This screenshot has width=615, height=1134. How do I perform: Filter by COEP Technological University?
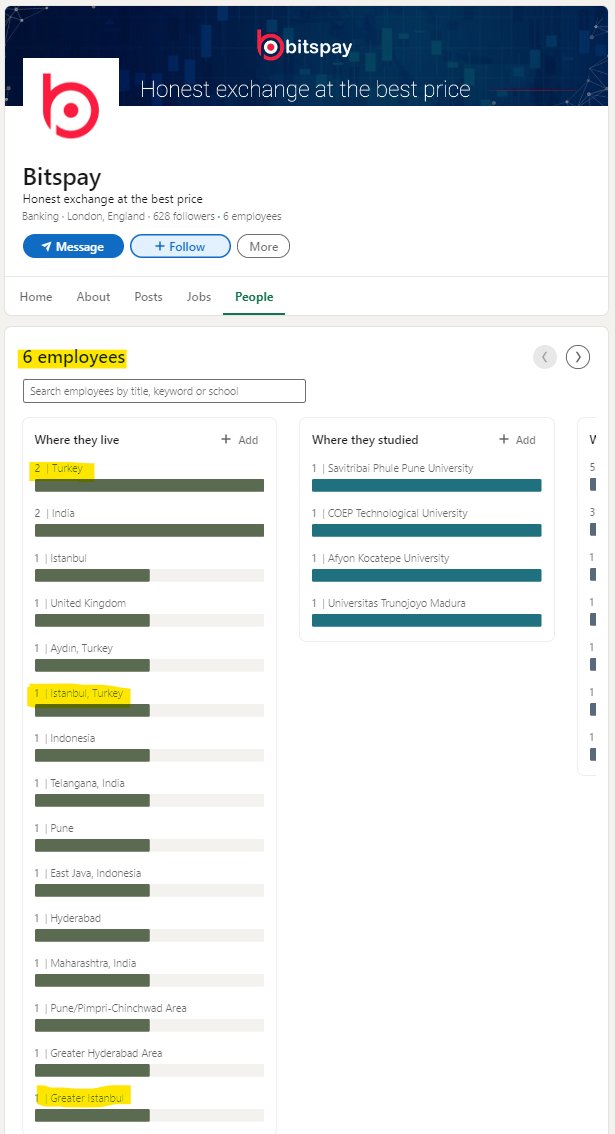pyautogui.click(x=426, y=522)
